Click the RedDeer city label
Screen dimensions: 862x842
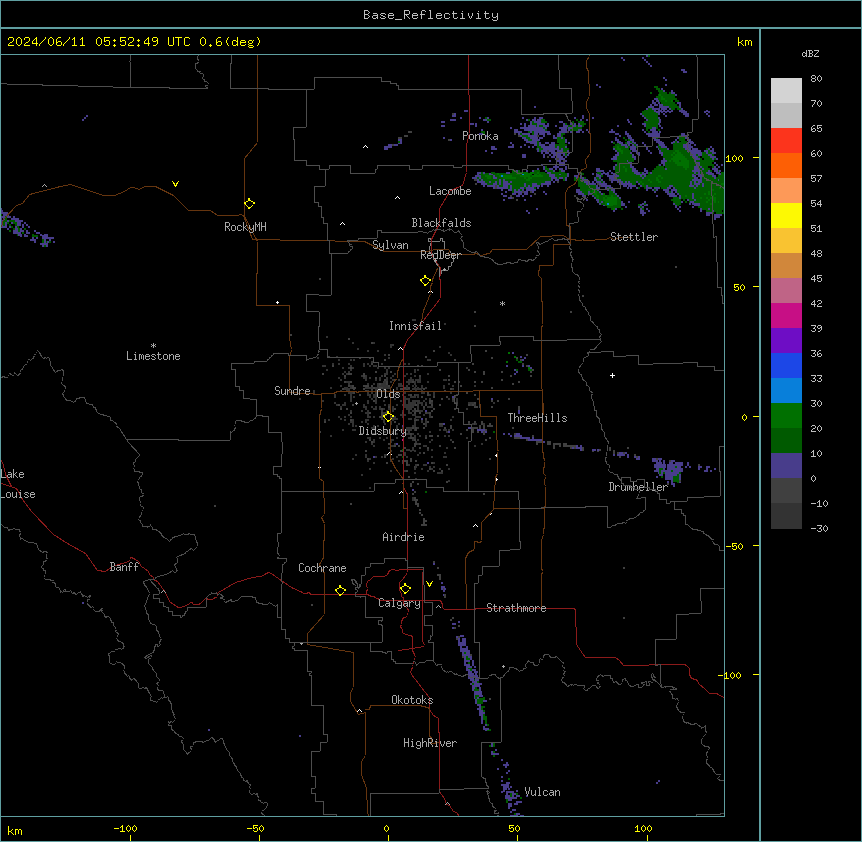[x=440, y=255]
